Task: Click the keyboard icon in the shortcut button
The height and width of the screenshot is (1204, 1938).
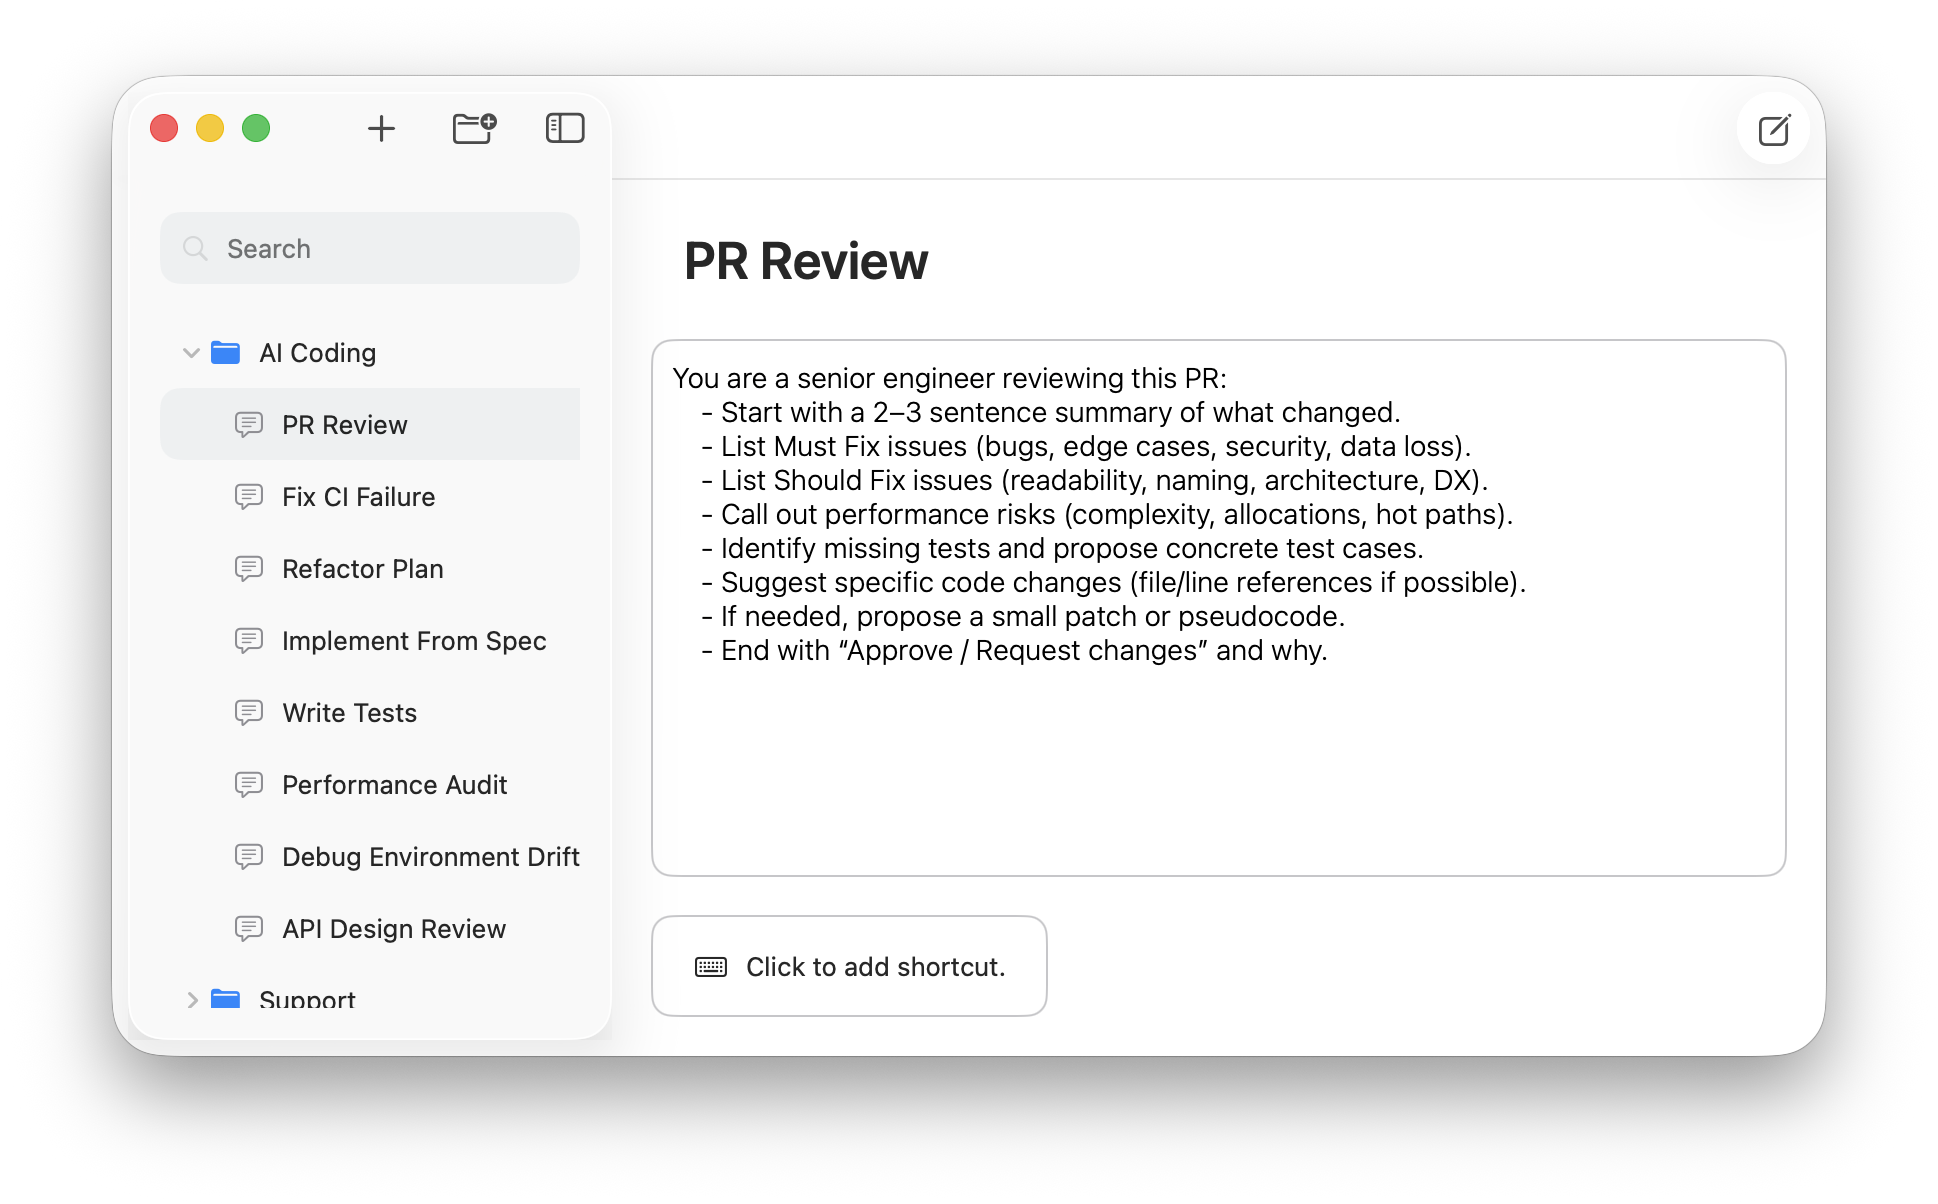Action: [x=710, y=966]
